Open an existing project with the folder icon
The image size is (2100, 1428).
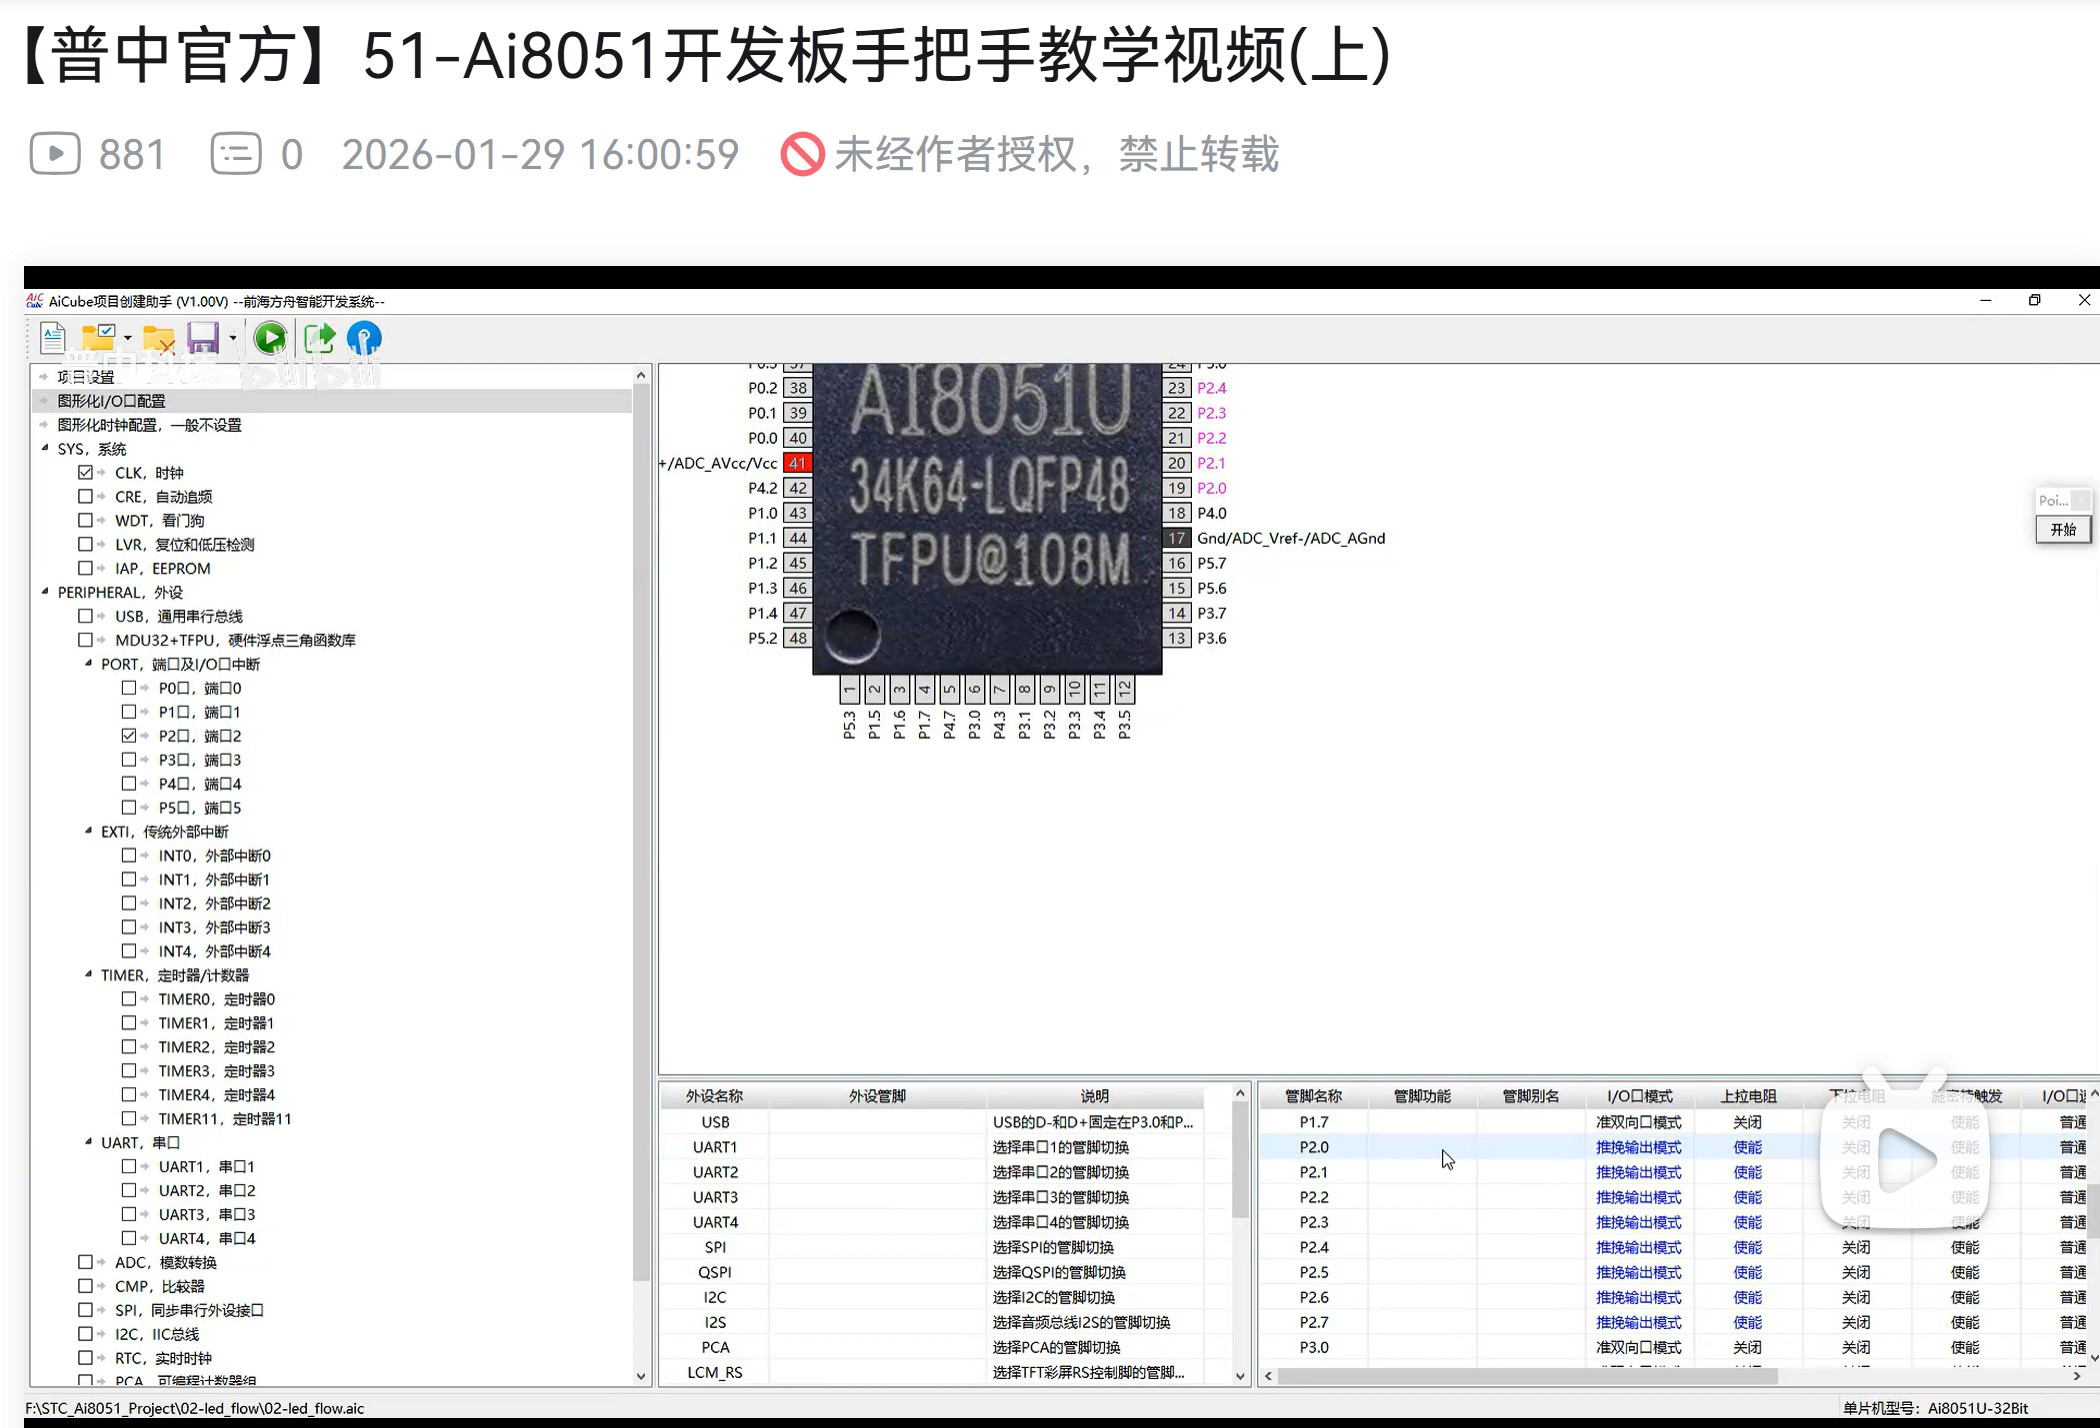pyautogui.click(x=97, y=338)
